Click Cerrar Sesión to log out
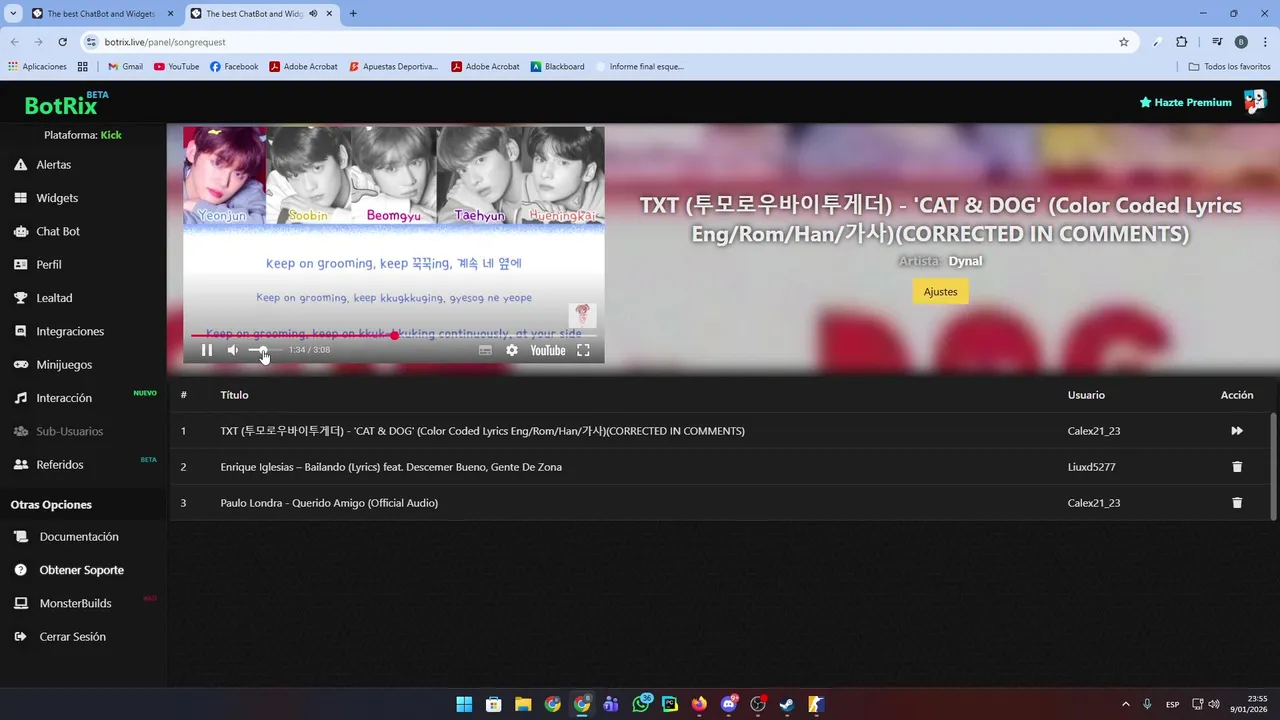This screenshot has height=720, width=1280. [x=72, y=637]
